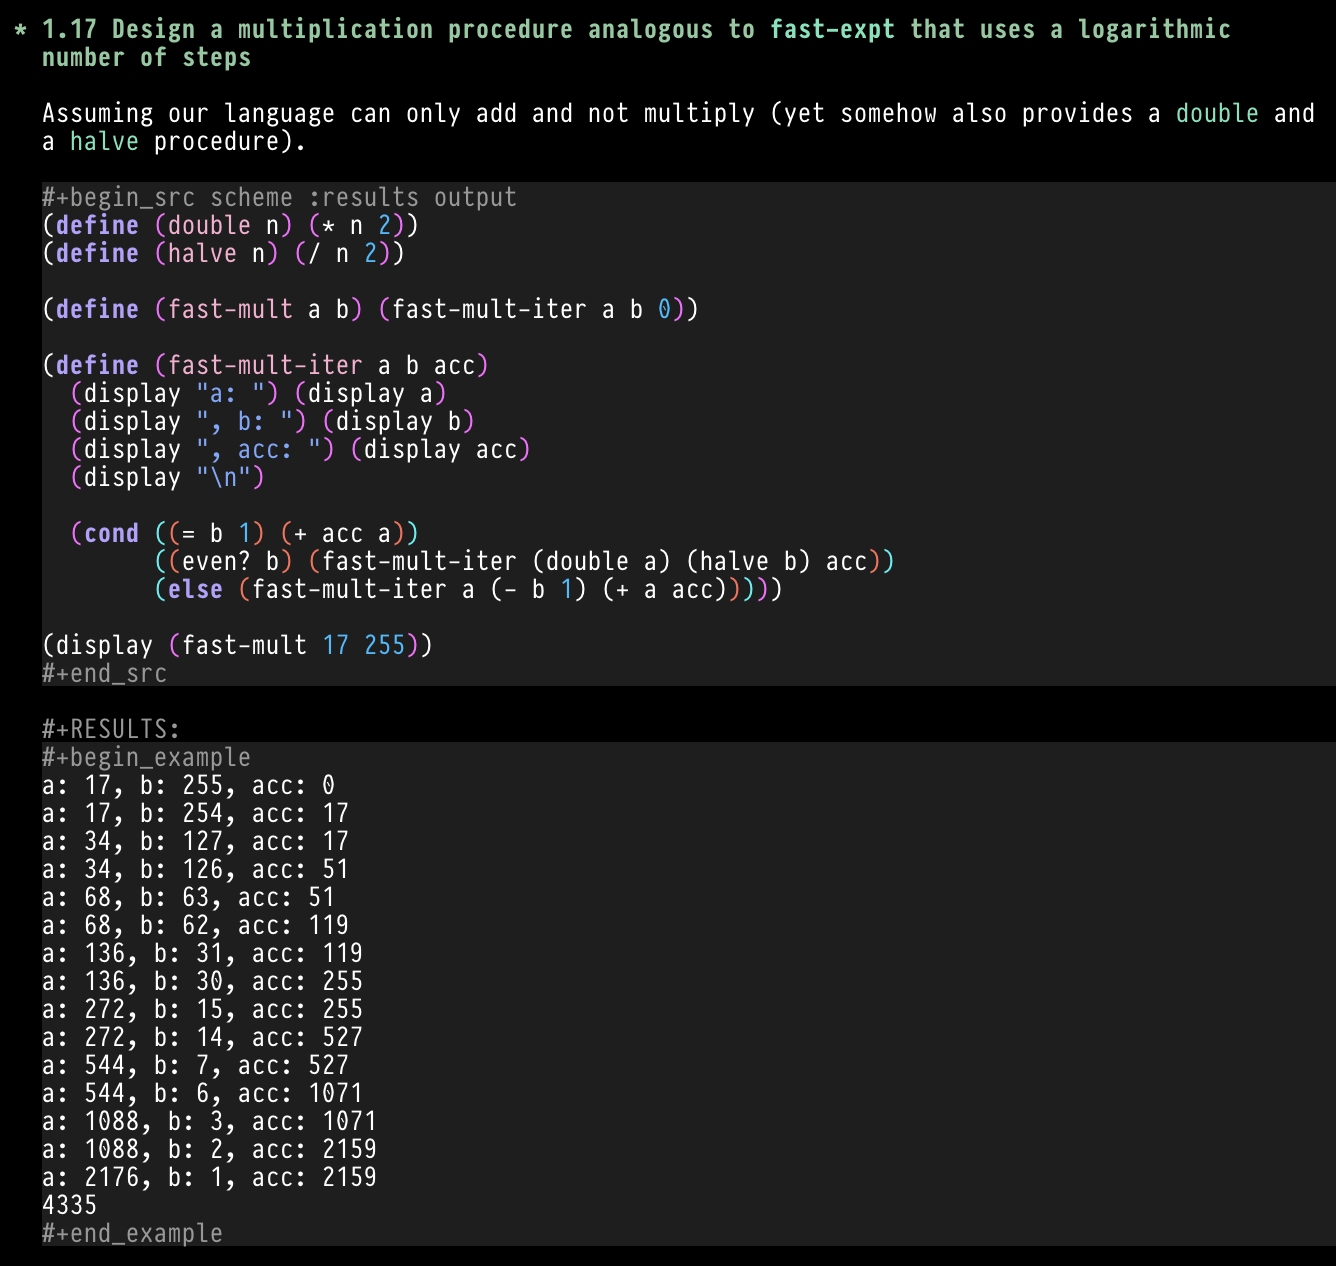Collapse the results at #+begin_example
Image resolution: width=1336 pixels, height=1266 pixels.
(x=146, y=757)
